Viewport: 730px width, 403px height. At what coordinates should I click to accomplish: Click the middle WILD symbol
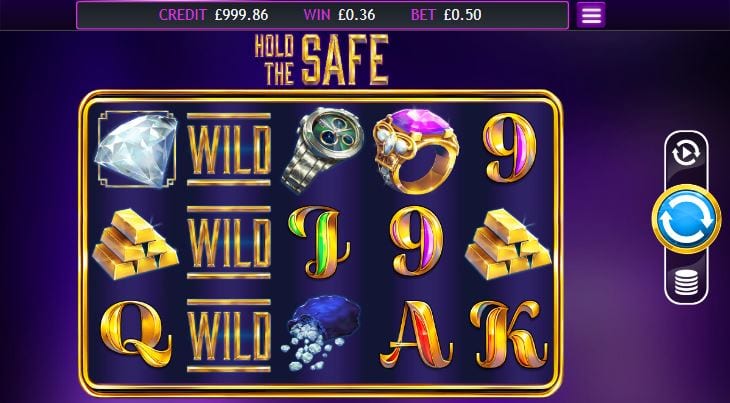pyautogui.click(x=229, y=242)
